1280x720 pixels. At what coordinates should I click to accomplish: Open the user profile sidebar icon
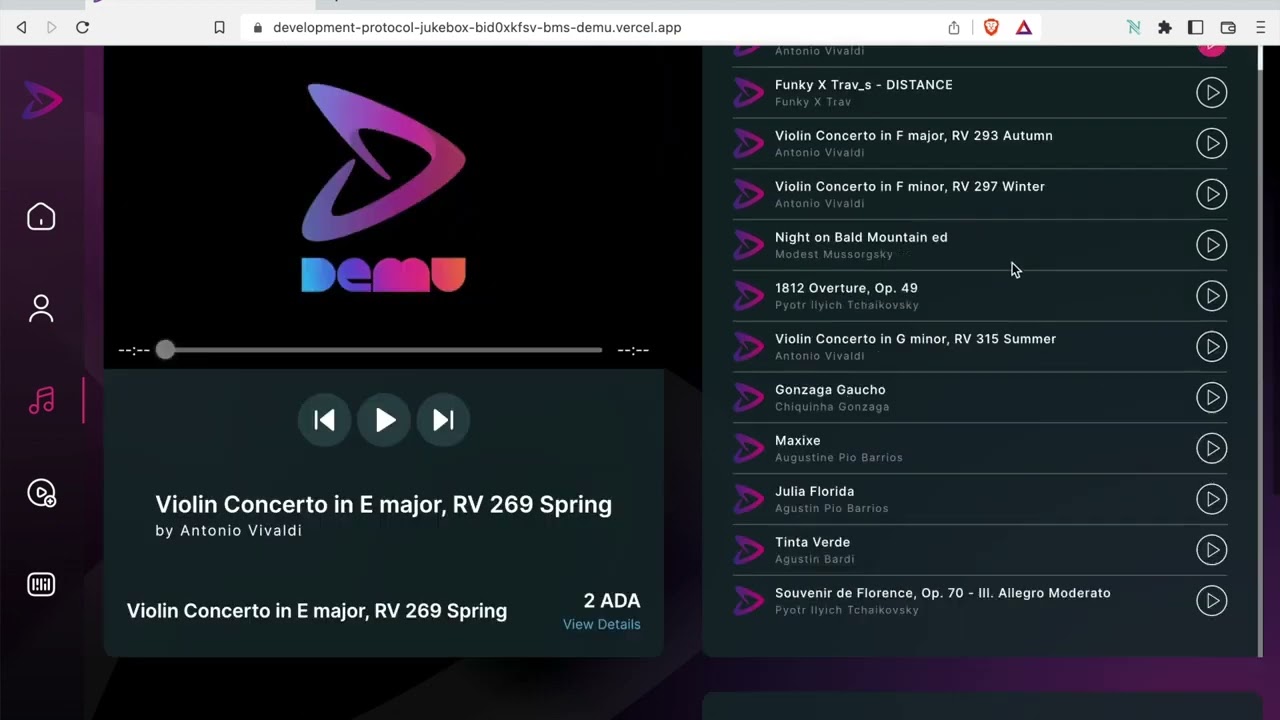pos(41,308)
